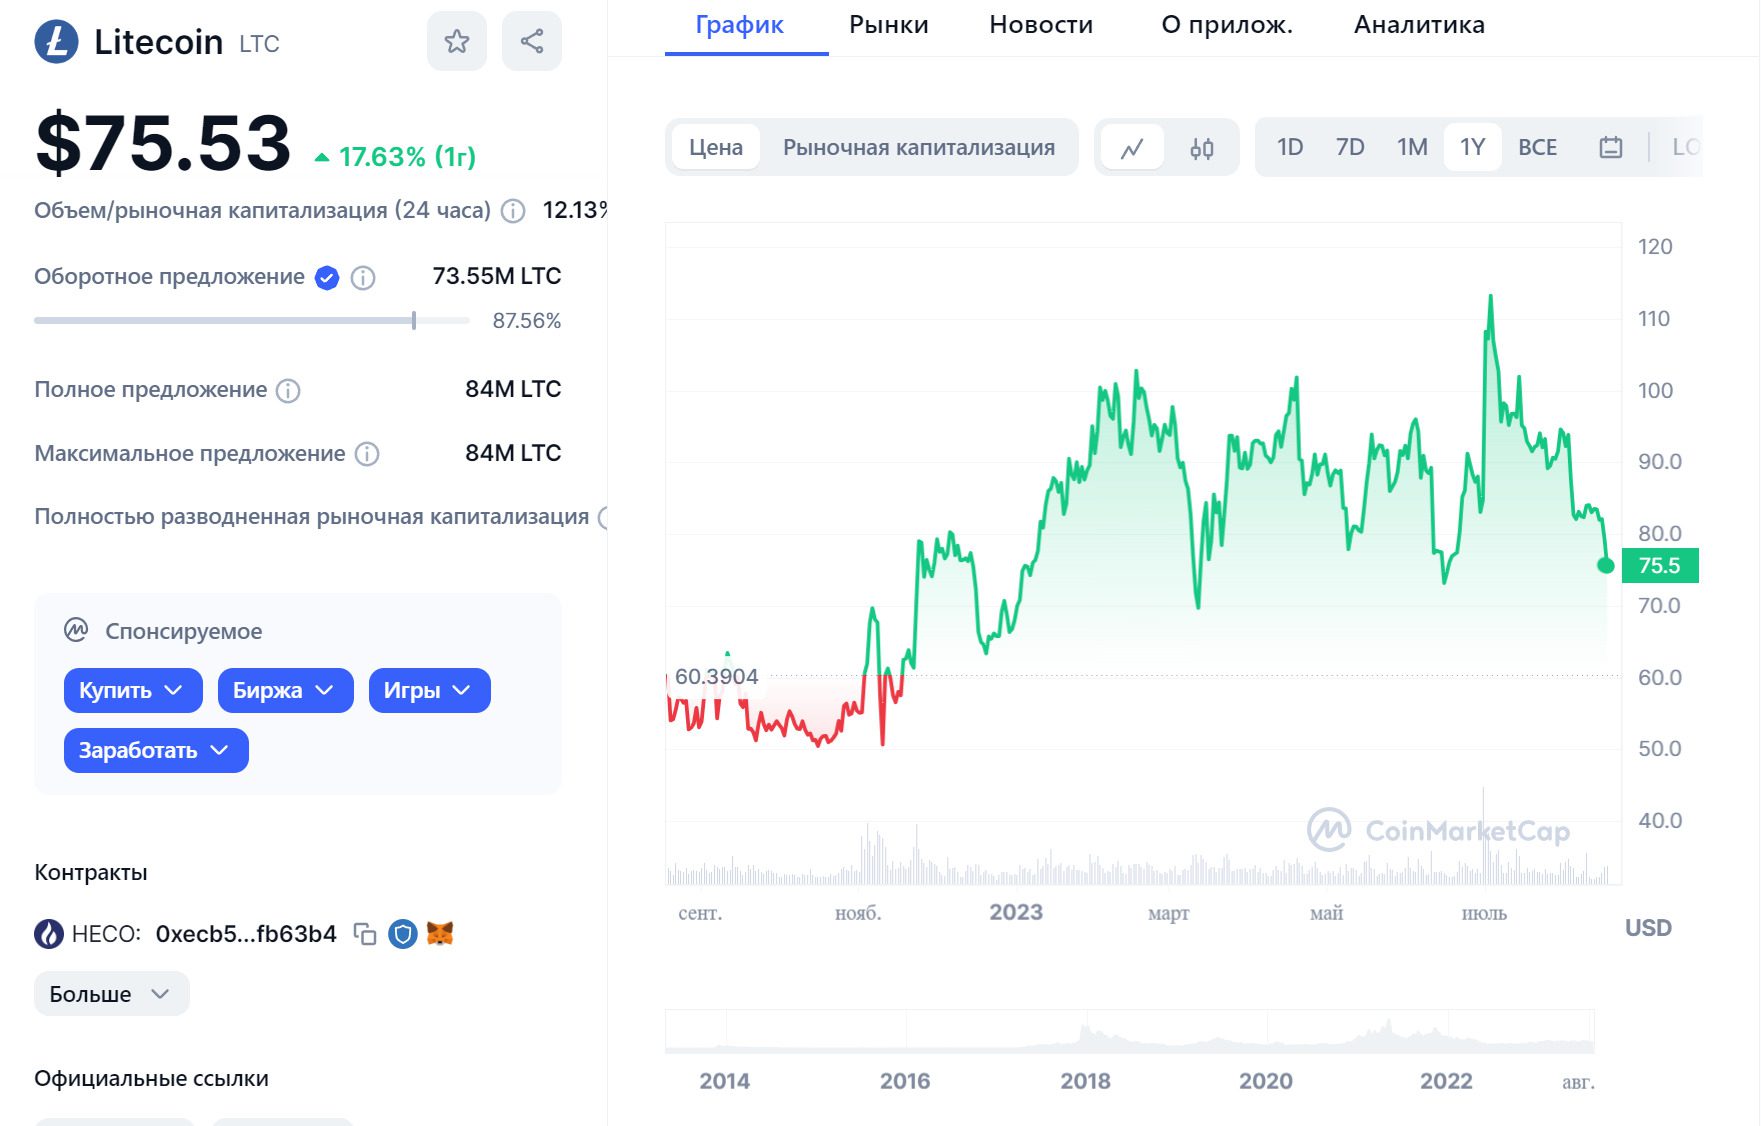Set chart range to 1M
1761x1126 pixels.
tap(1412, 148)
